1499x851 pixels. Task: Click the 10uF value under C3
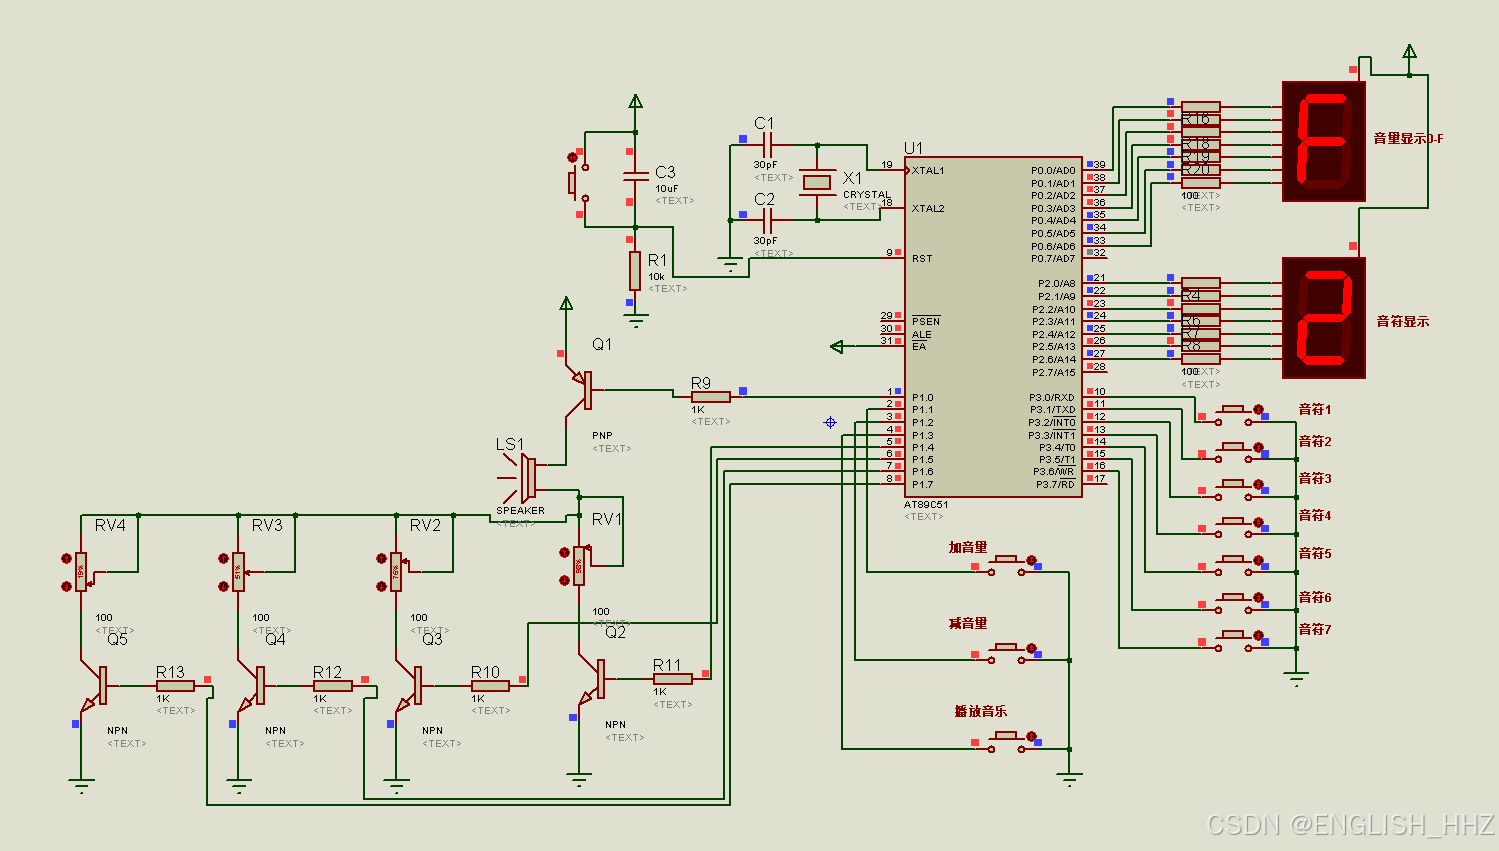coord(667,188)
